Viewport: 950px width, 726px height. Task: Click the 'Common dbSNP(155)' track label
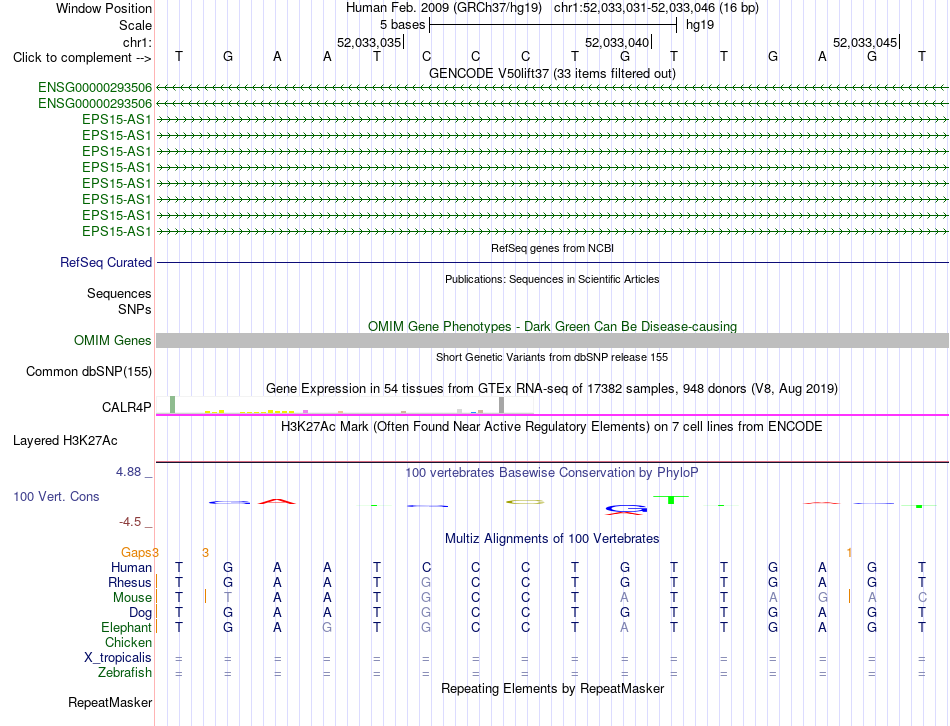88,371
